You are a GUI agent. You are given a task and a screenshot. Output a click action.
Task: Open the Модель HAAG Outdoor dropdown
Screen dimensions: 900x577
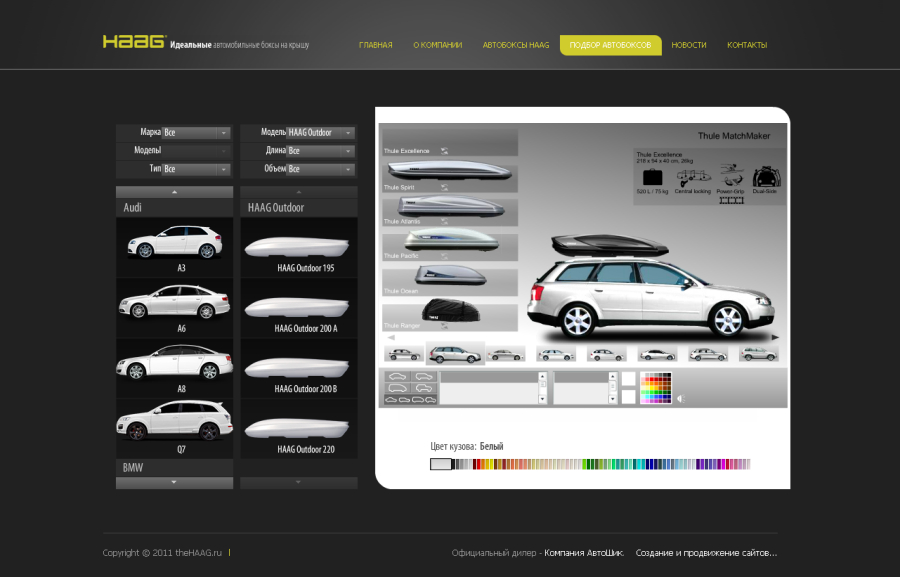click(x=320, y=133)
